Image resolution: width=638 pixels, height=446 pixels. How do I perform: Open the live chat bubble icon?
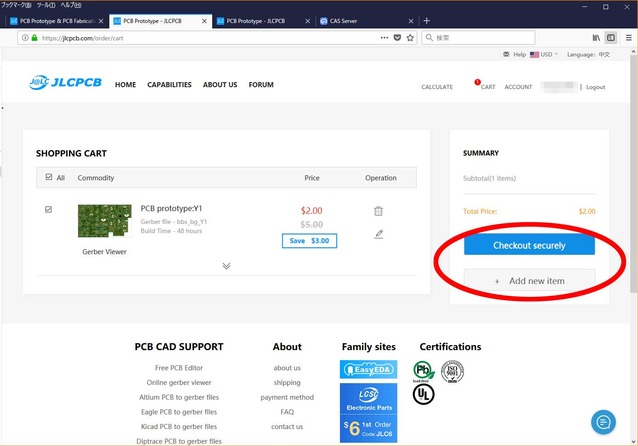point(603,422)
